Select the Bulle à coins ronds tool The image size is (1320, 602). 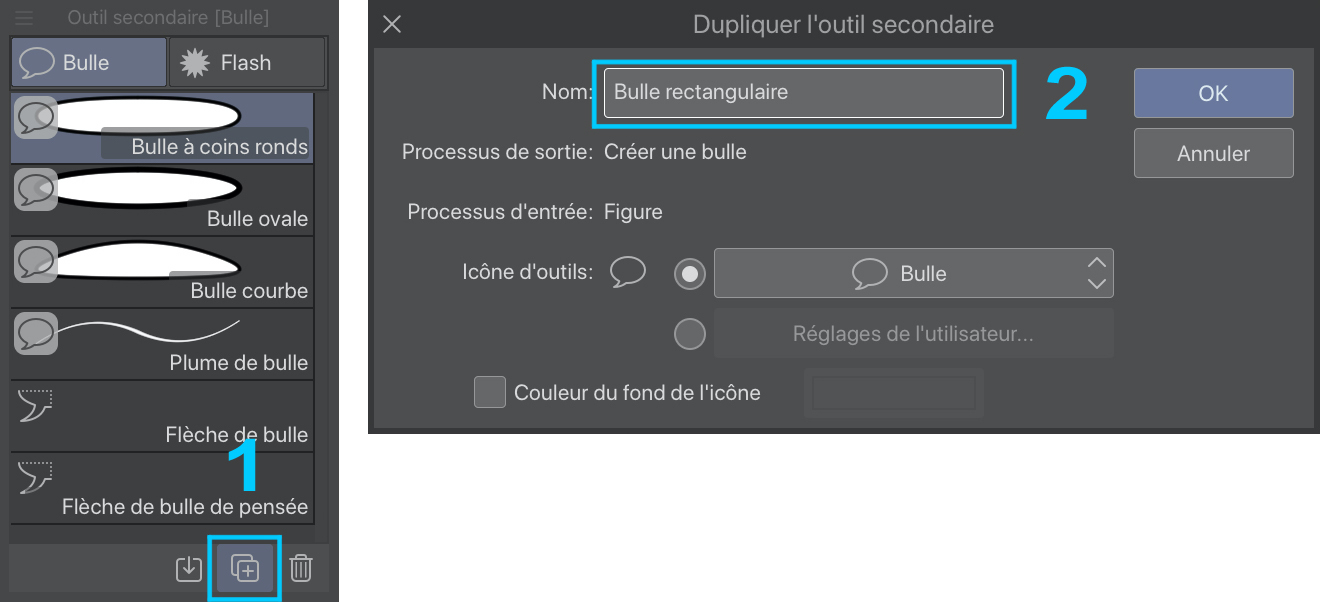coord(162,128)
